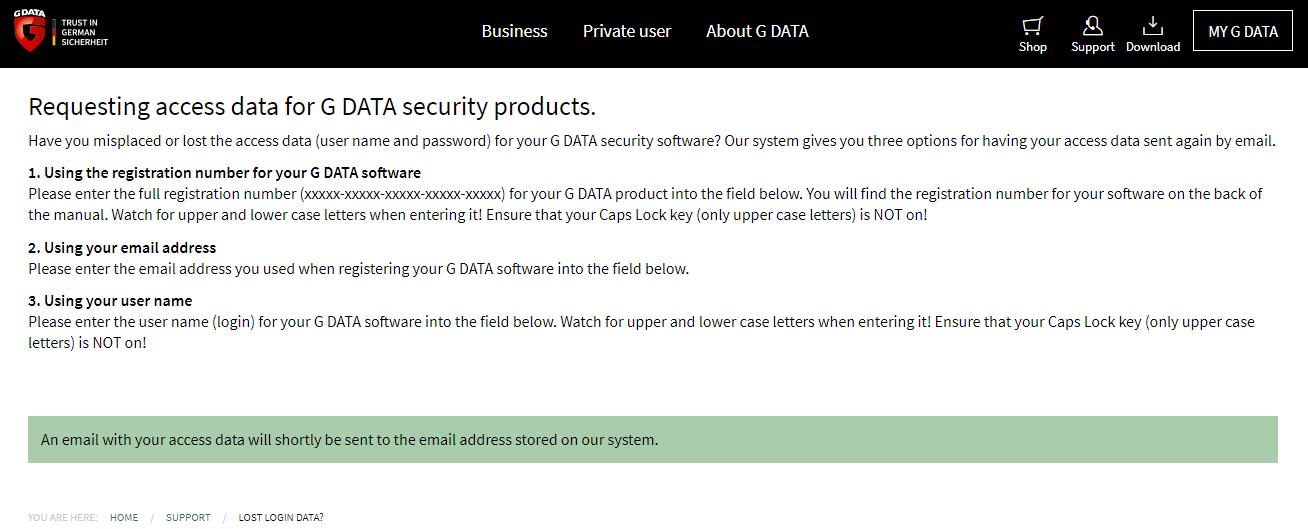
Task: Open the SUPPORT breadcrumb link
Action: point(188,518)
